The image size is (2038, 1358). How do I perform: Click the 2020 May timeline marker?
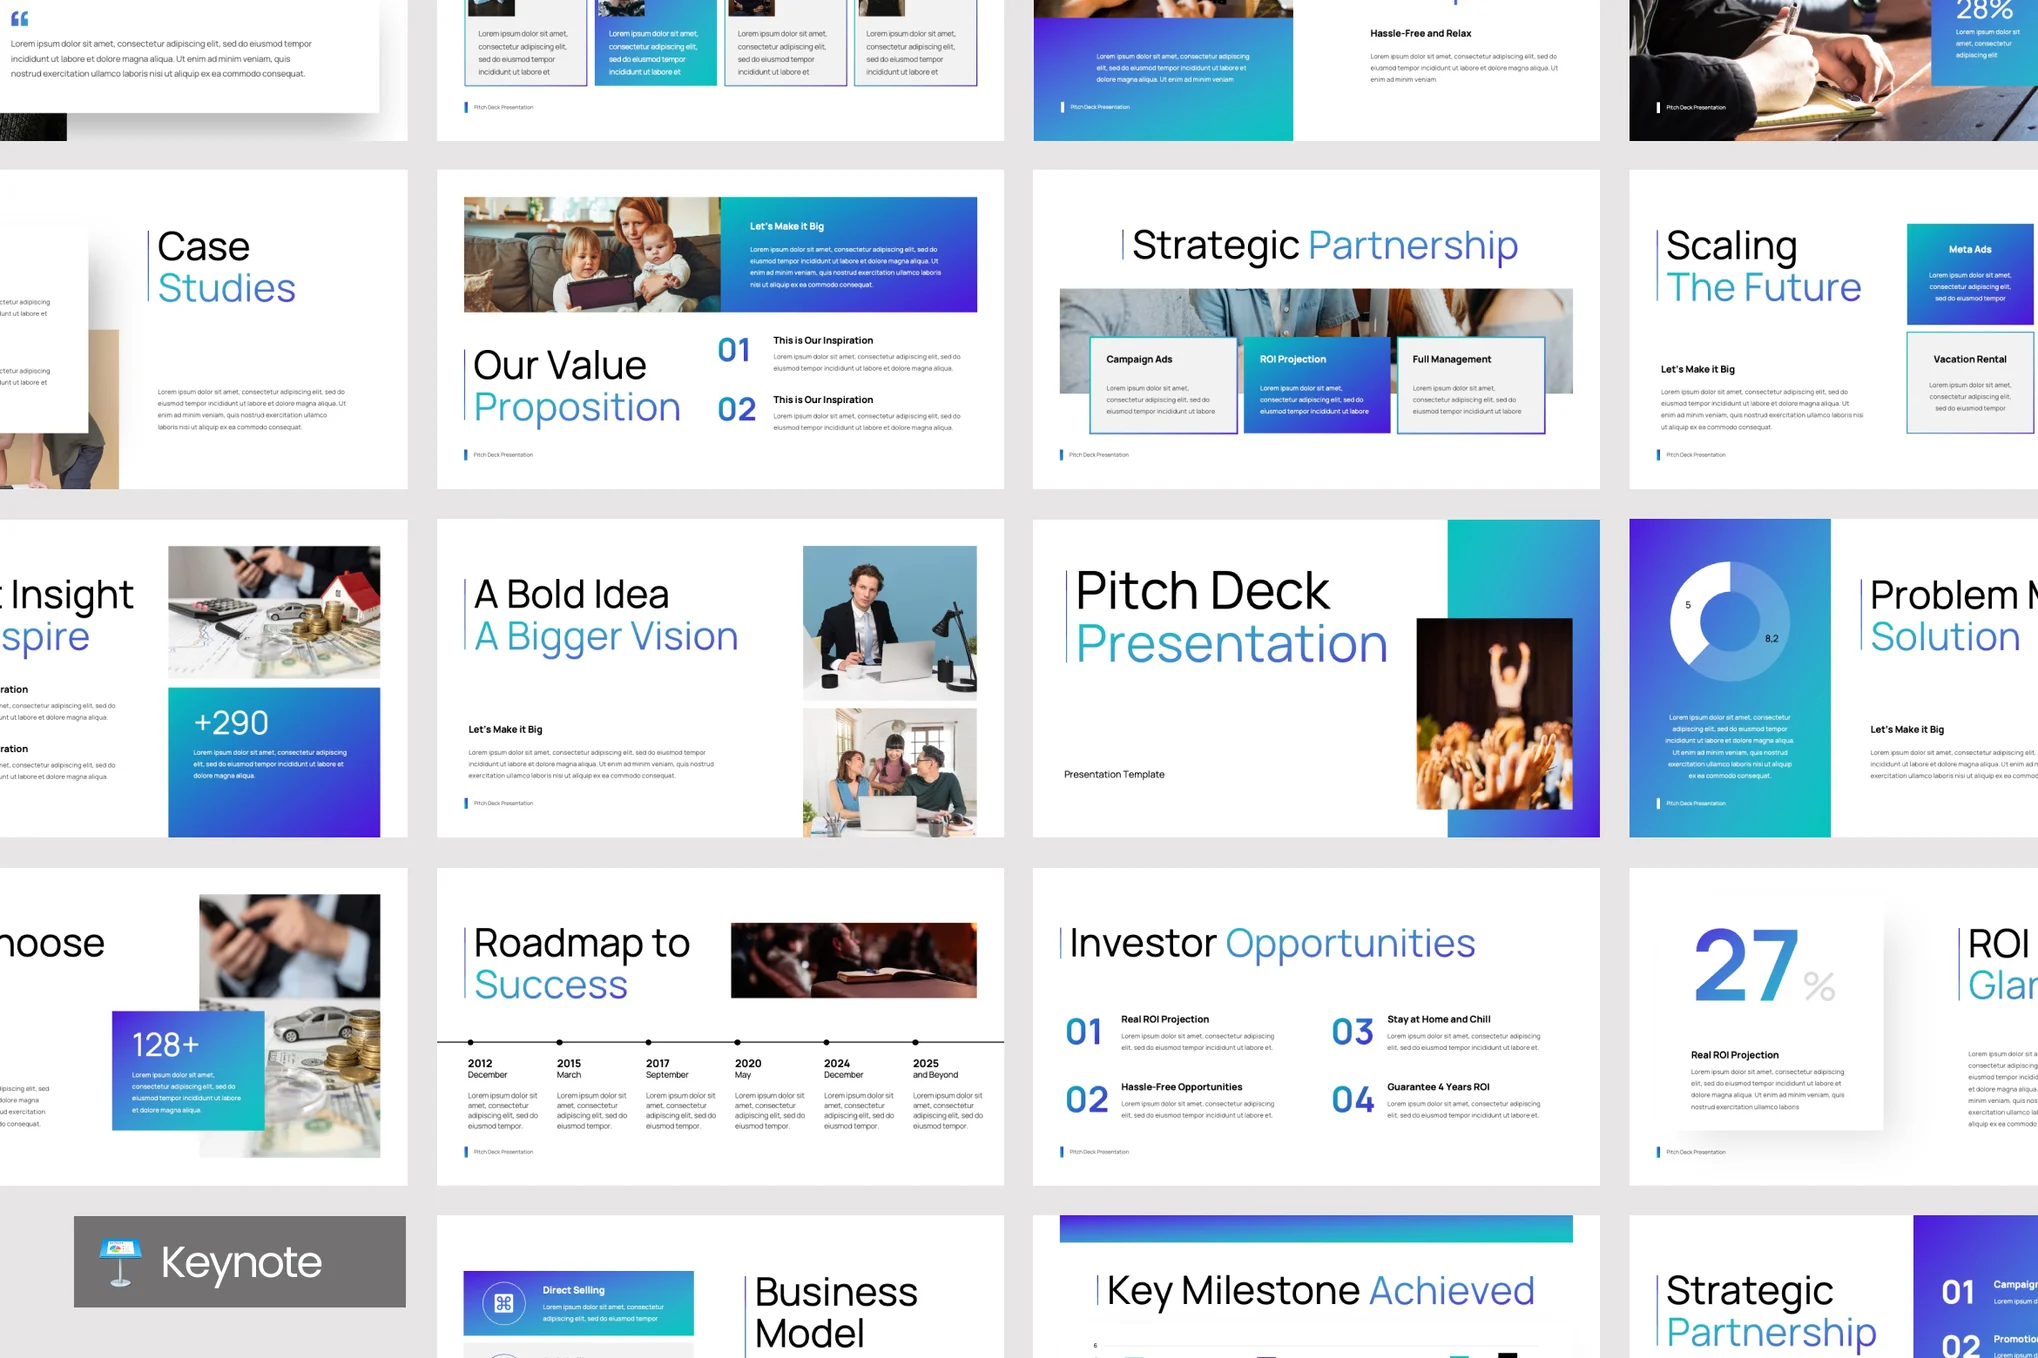(738, 1043)
